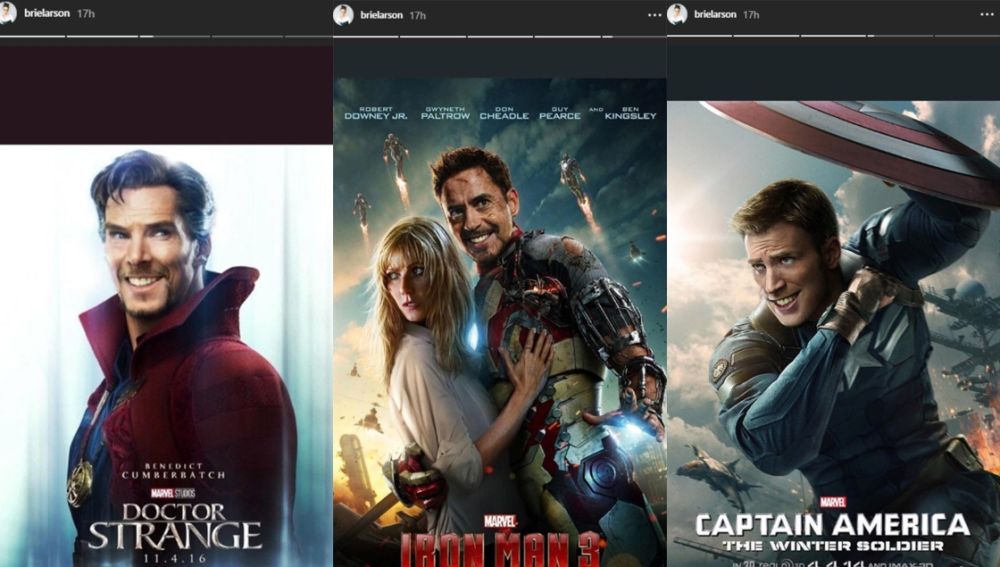Open the profile avatar above Doctor Strange story

[8, 13]
